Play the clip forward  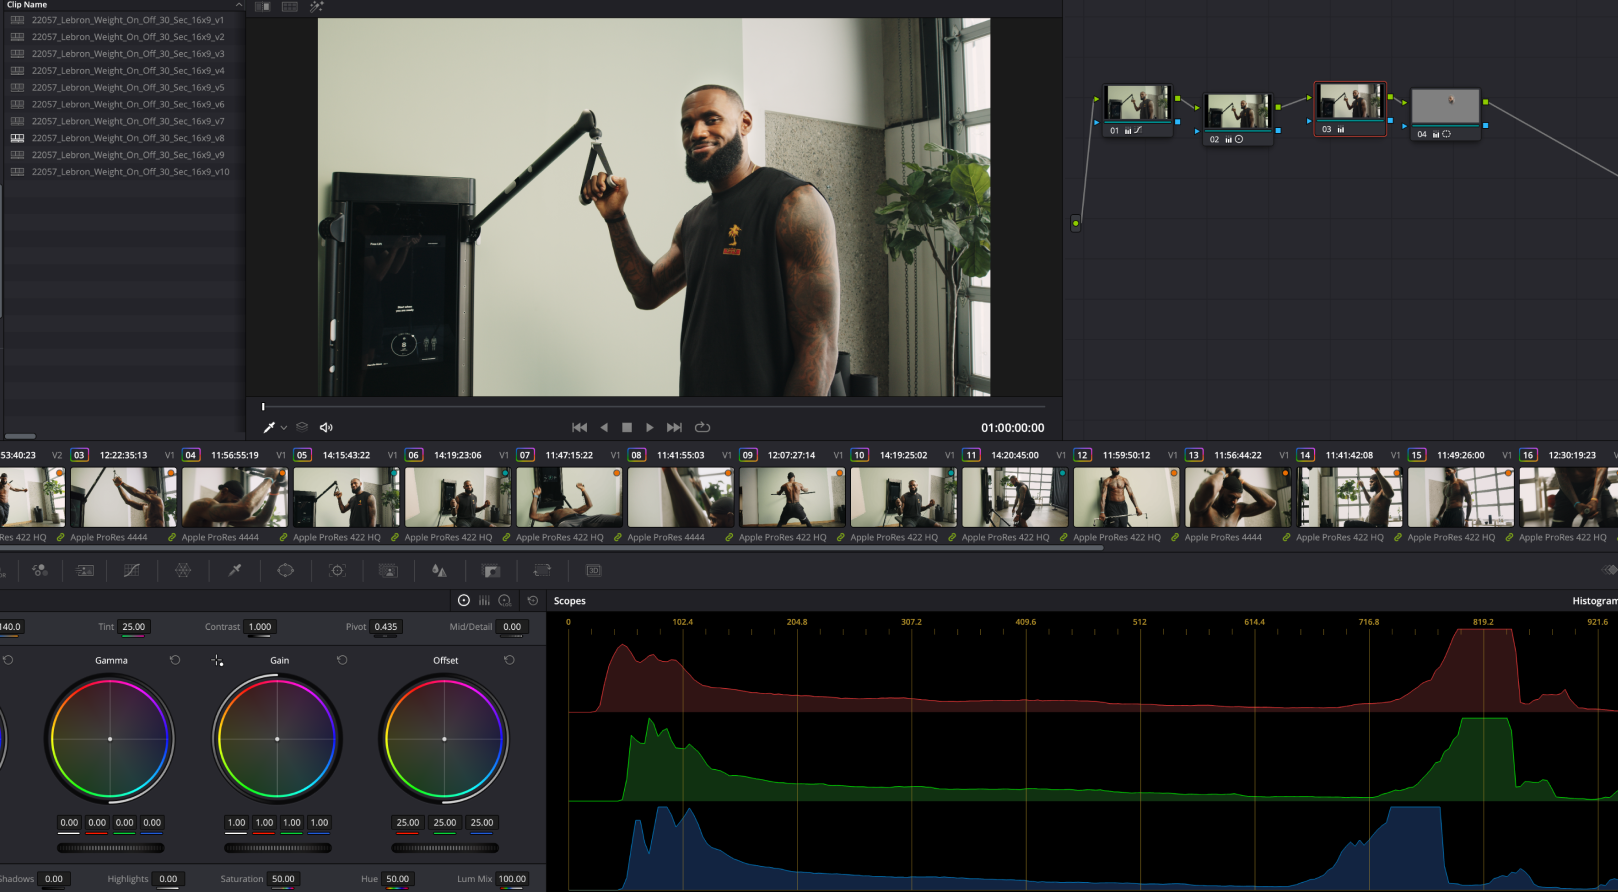pyautogui.click(x=650, y=427)
